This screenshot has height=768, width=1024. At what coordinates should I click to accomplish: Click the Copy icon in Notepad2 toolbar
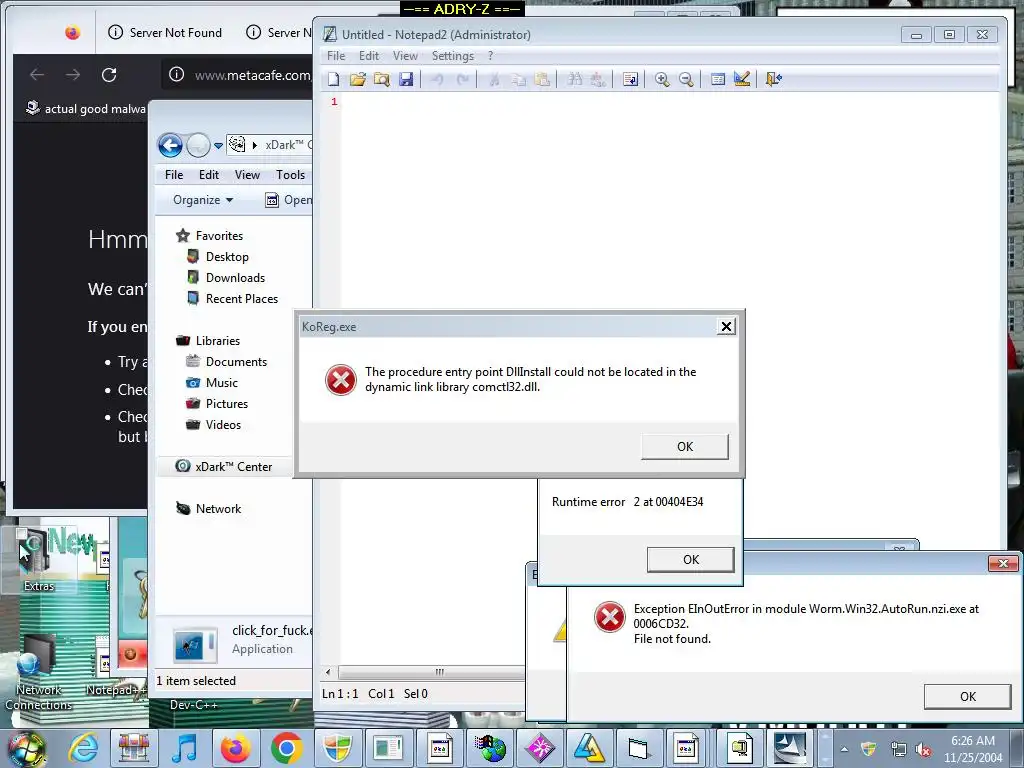pos(519,79)
